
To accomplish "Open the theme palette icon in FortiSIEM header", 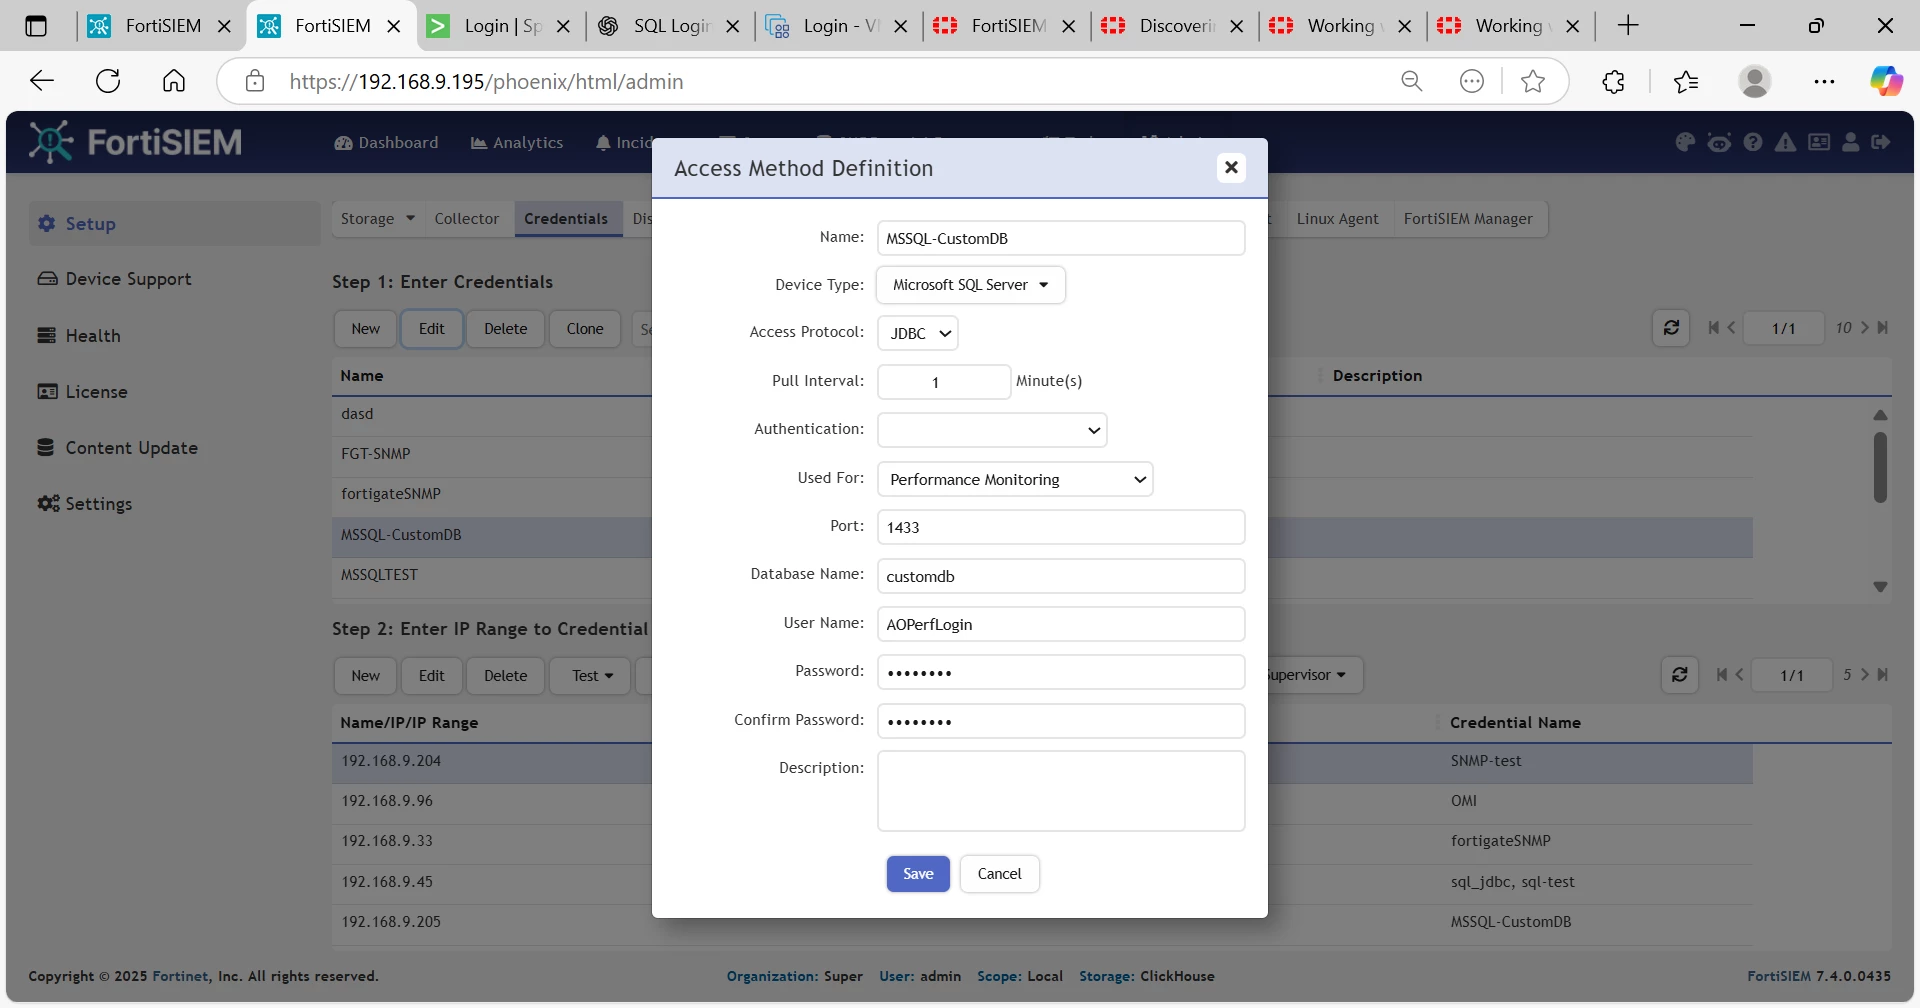I will point(1685,143).
